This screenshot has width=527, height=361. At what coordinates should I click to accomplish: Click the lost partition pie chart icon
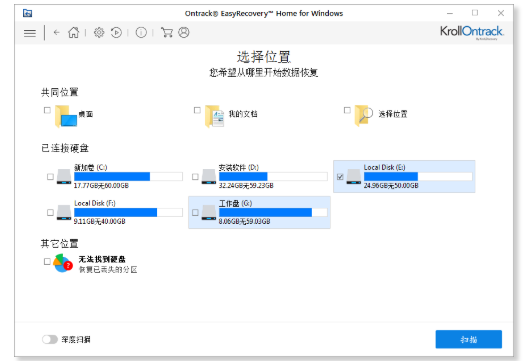(x=63, y=263)
